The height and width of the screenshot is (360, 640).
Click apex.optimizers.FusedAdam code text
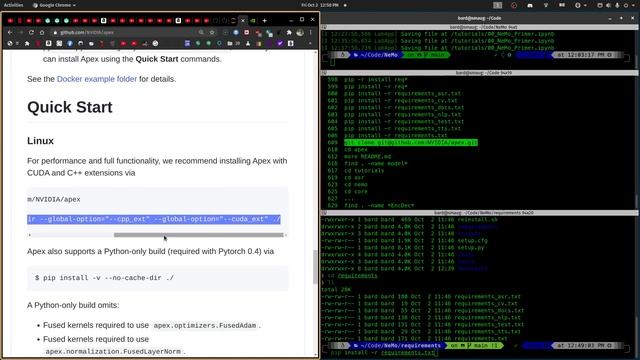[205, 325]
